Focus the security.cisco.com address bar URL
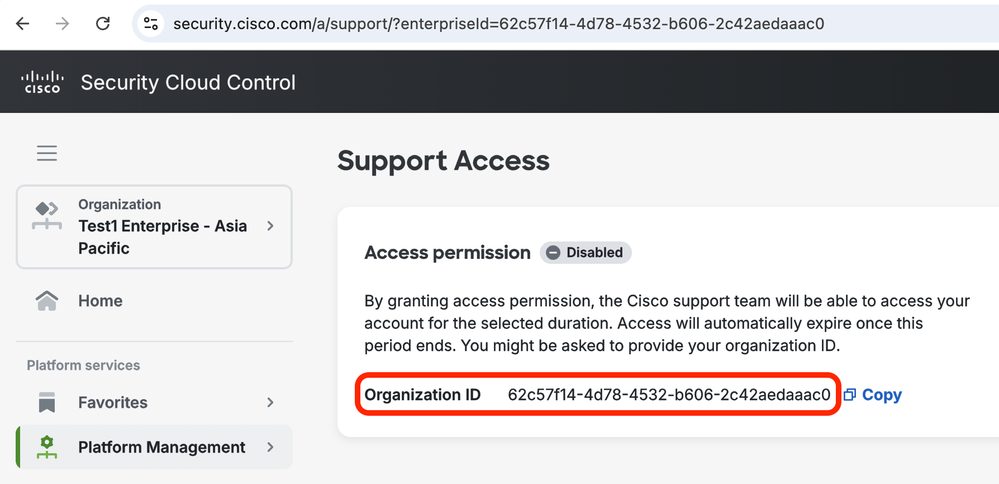This screenshot has height=484, width=999. 498,24
